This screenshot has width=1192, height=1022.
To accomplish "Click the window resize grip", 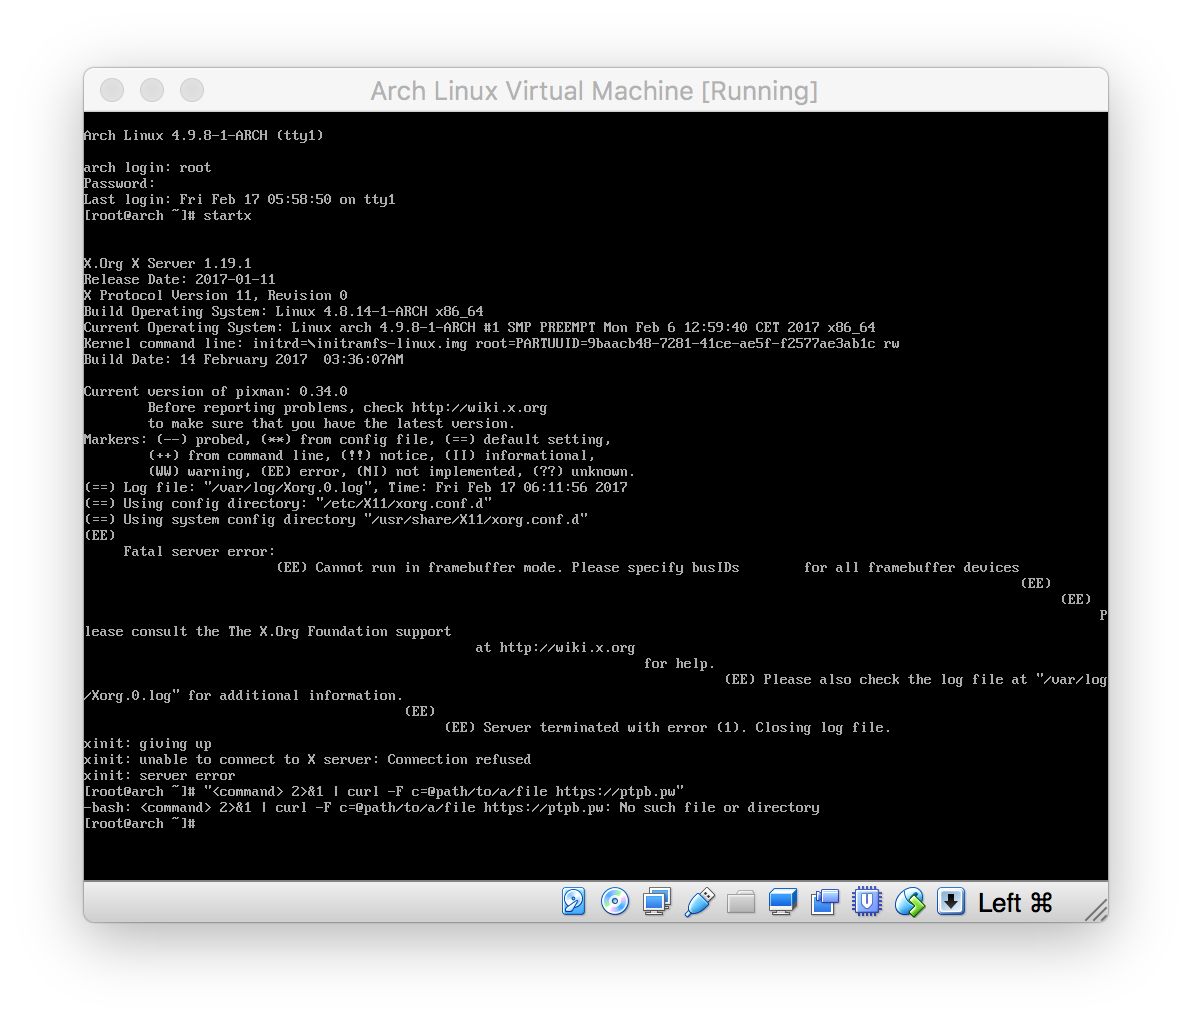I will 1096,910.
